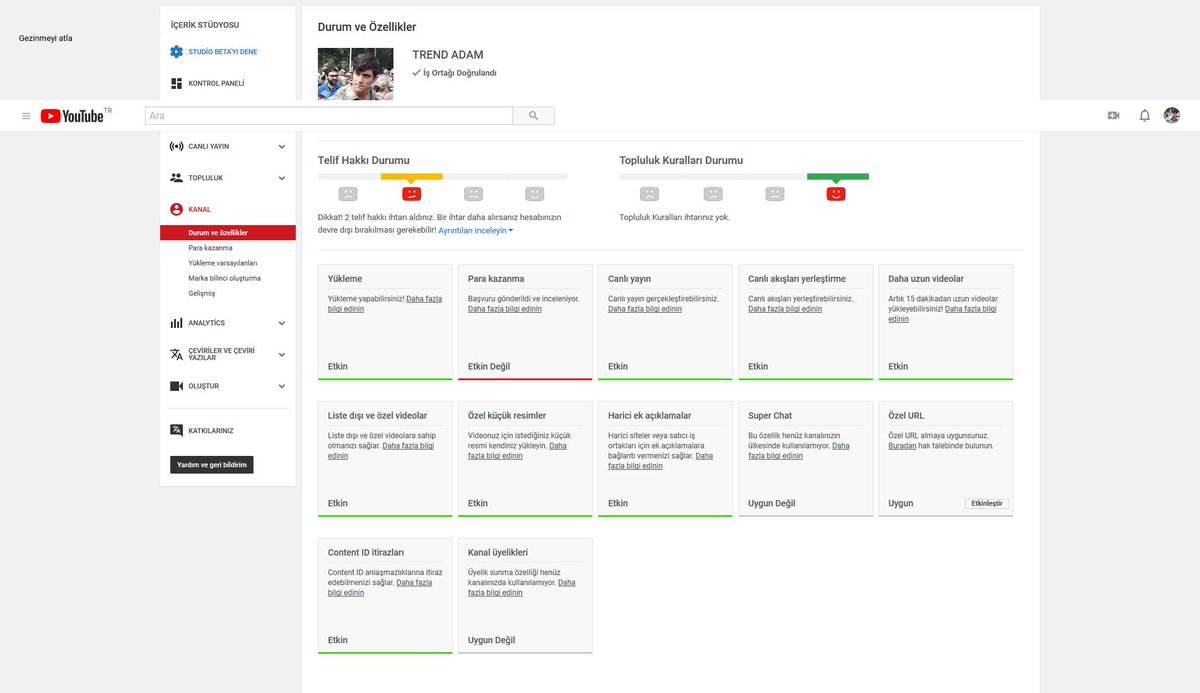Click the red community guidelines smiley icon
This screenshot has width=1200, height=693.
click(836, 194)
